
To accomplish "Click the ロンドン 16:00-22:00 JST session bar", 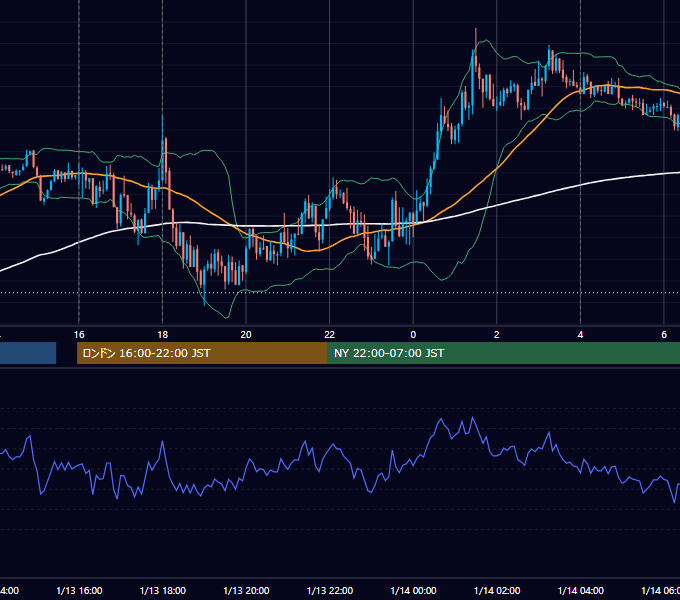I will [x=202, y=353].
